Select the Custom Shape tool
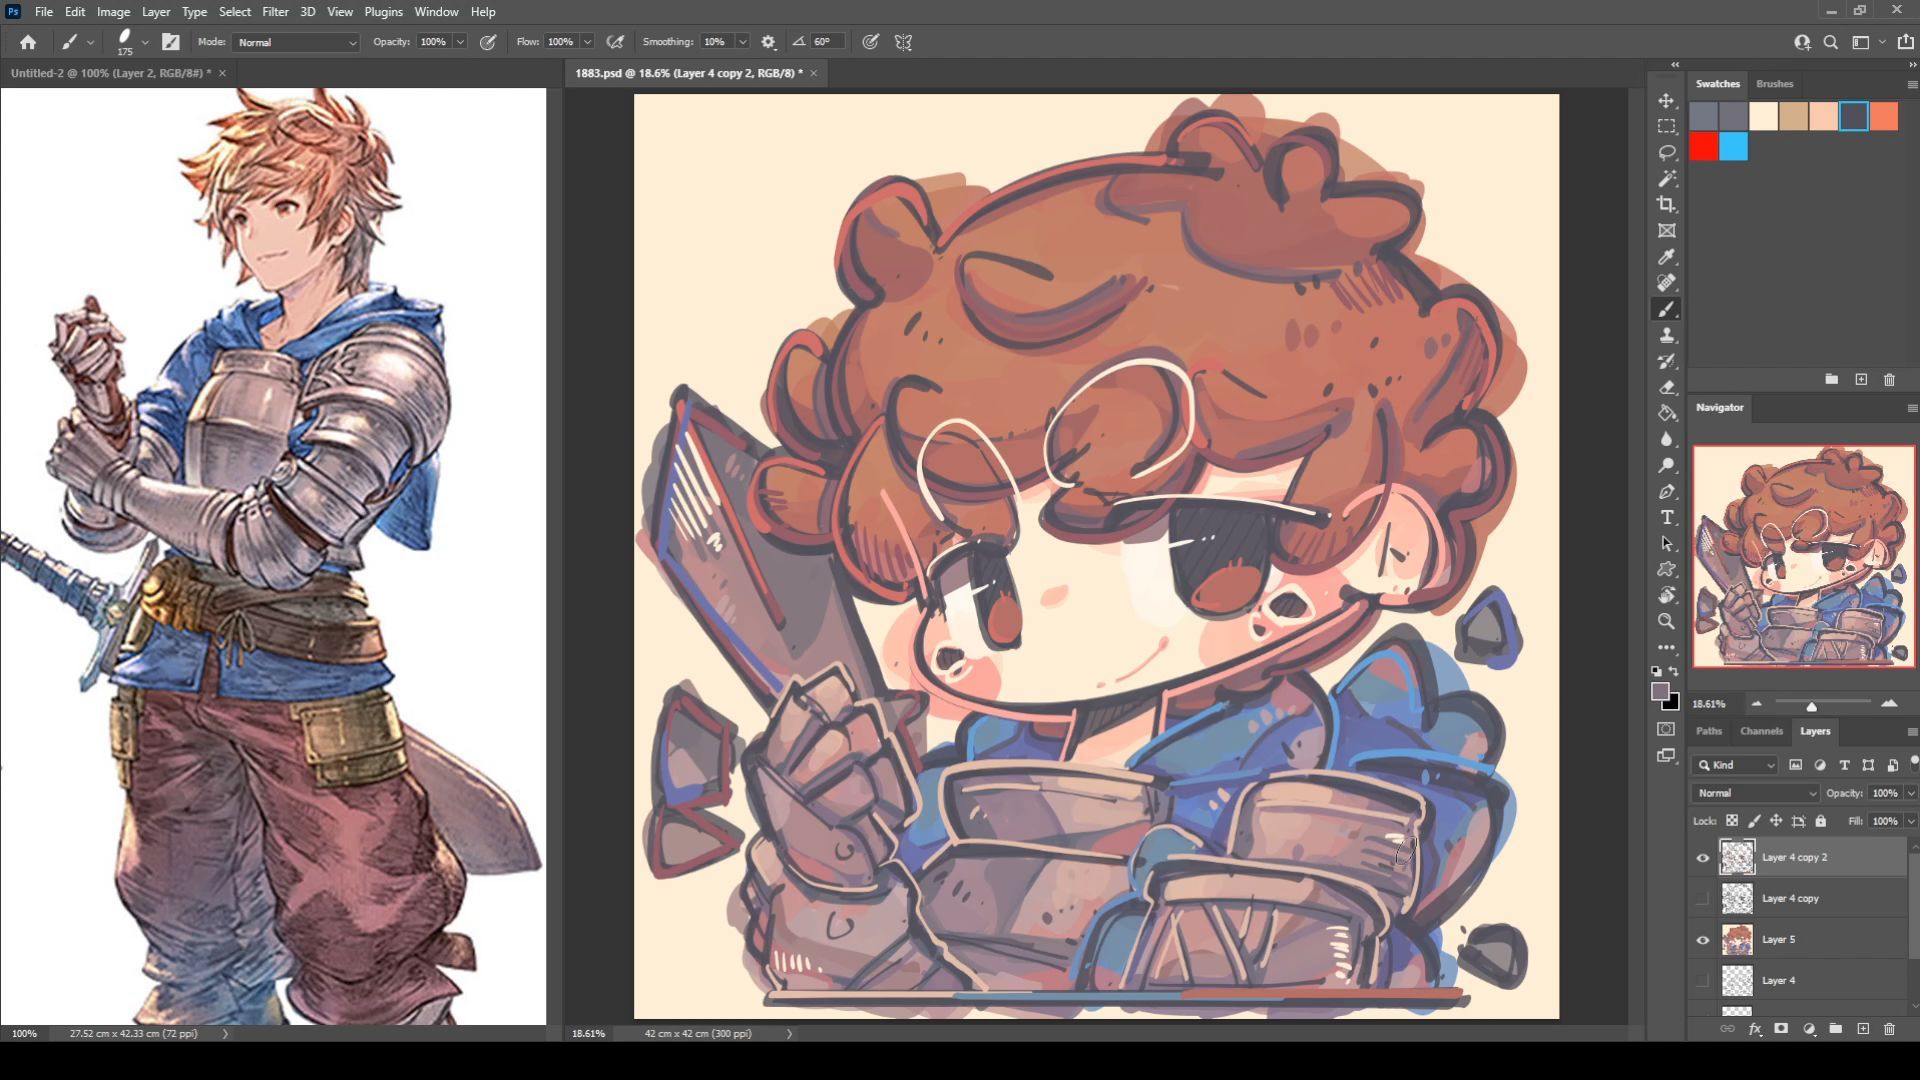 [1666, 570]
